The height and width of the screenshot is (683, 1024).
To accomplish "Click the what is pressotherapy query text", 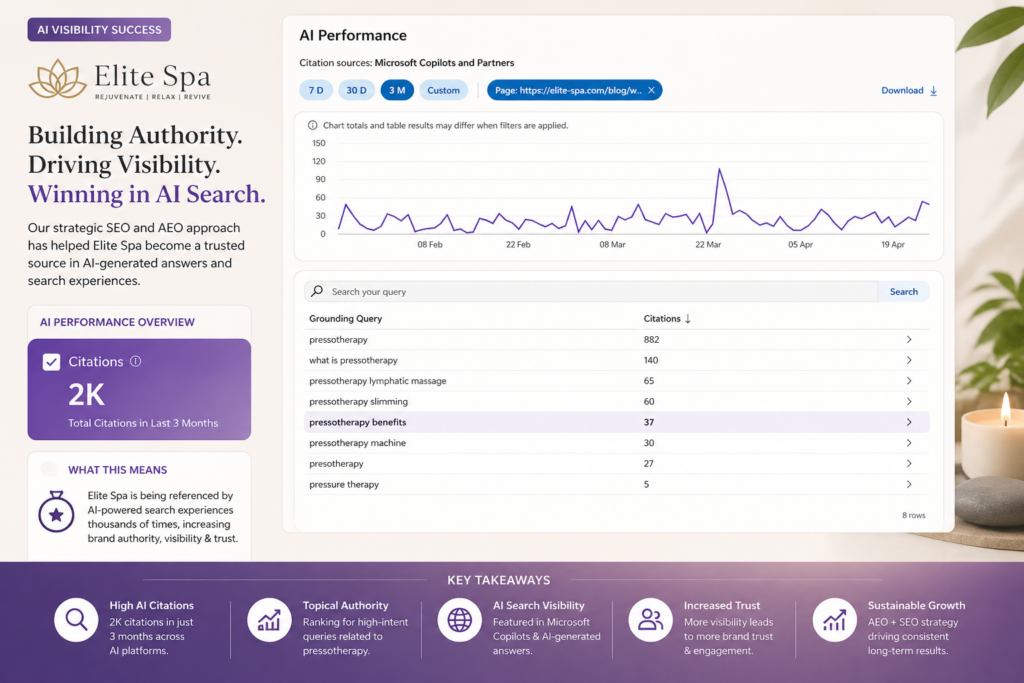I will click(353, 360).
